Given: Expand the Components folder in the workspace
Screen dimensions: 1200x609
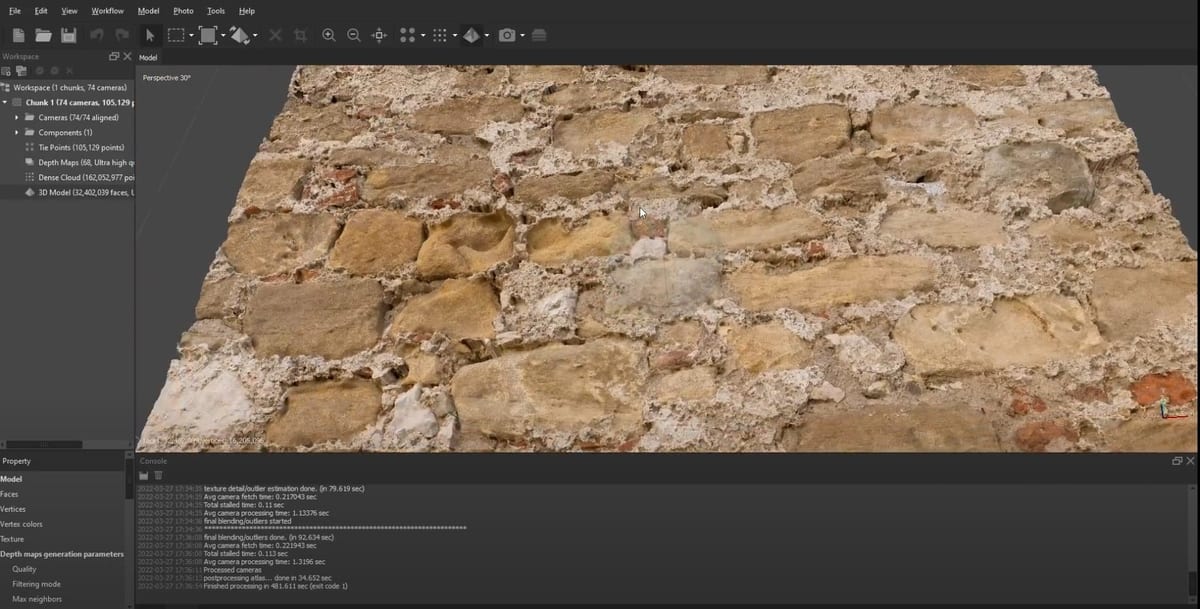Looking at the screenshot, I should 17,132.
